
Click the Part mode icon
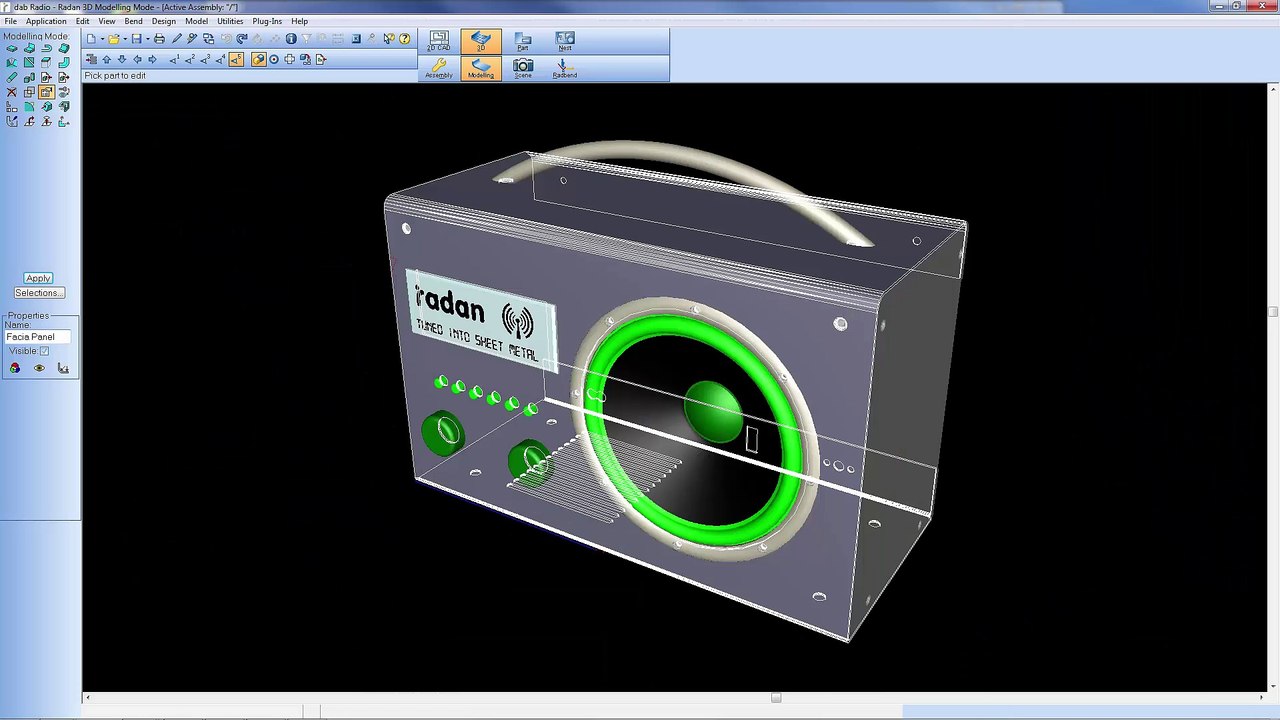tap(523, 41)
